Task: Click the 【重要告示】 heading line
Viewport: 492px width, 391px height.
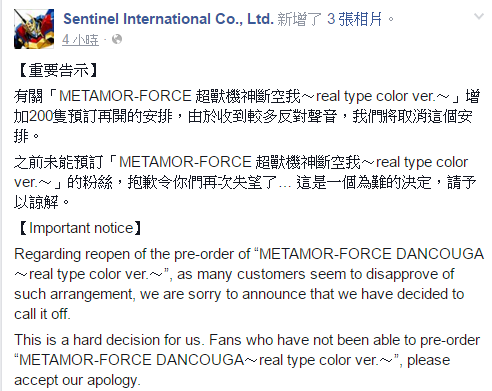Action: tap(57, 70)
